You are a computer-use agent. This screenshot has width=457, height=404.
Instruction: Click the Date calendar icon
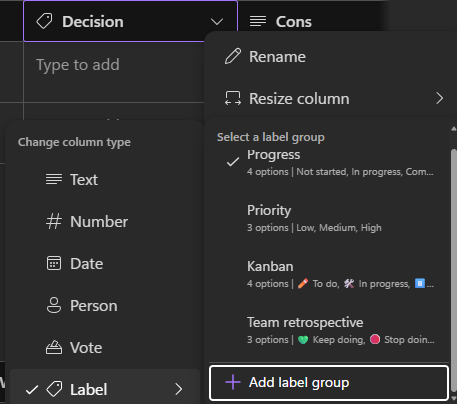54,263
